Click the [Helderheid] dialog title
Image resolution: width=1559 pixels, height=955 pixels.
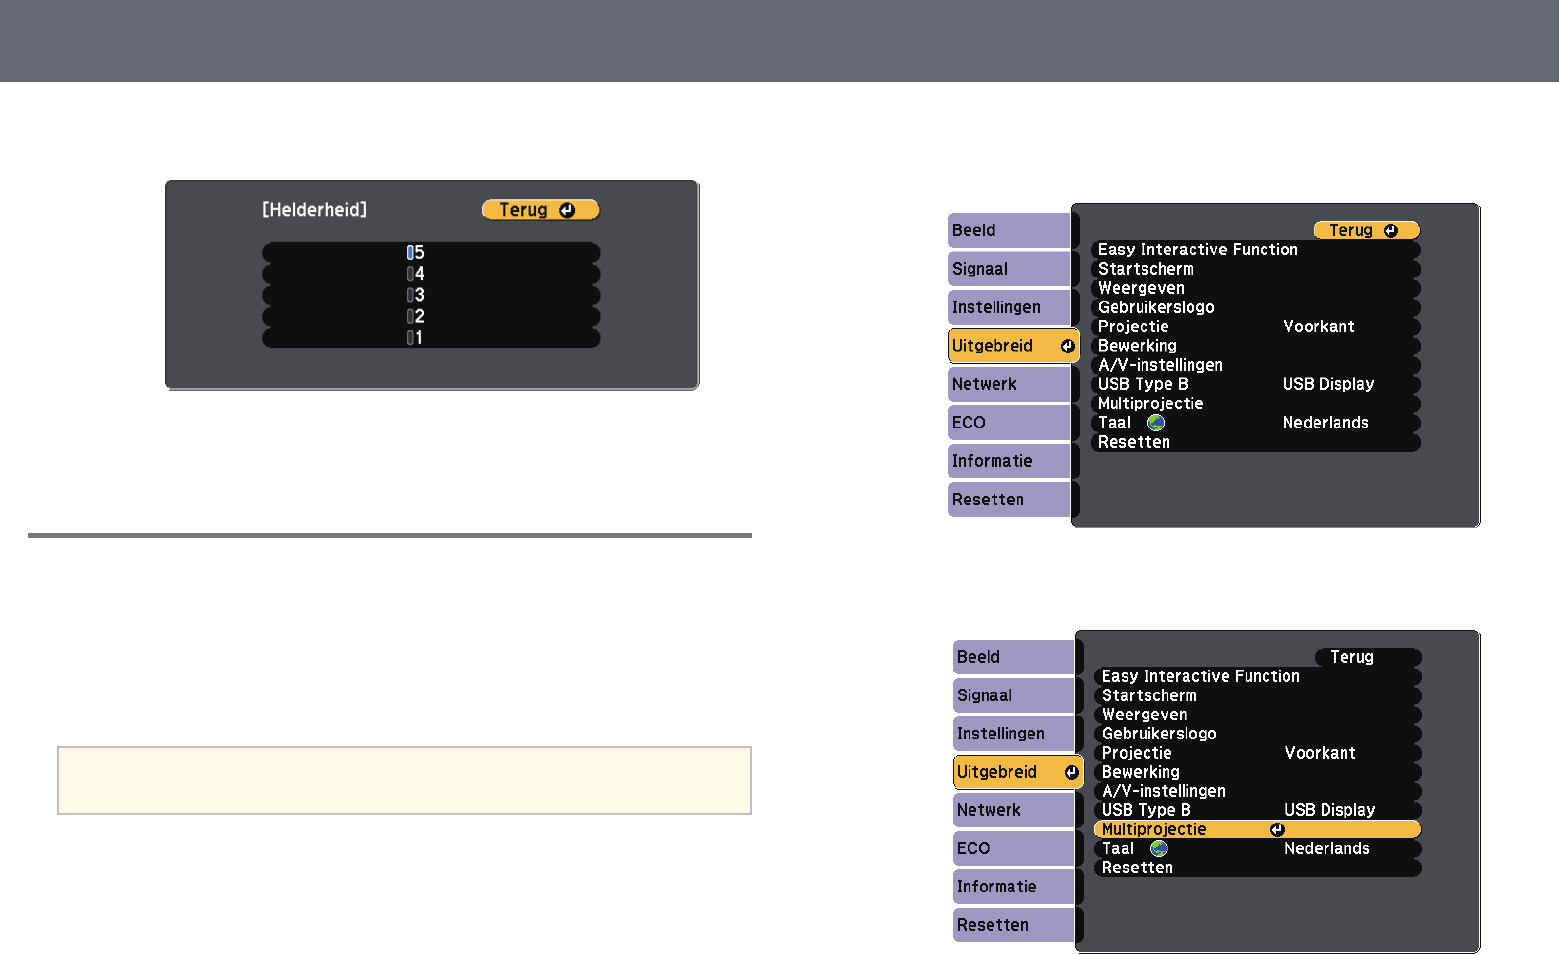(x=314, y=210)
